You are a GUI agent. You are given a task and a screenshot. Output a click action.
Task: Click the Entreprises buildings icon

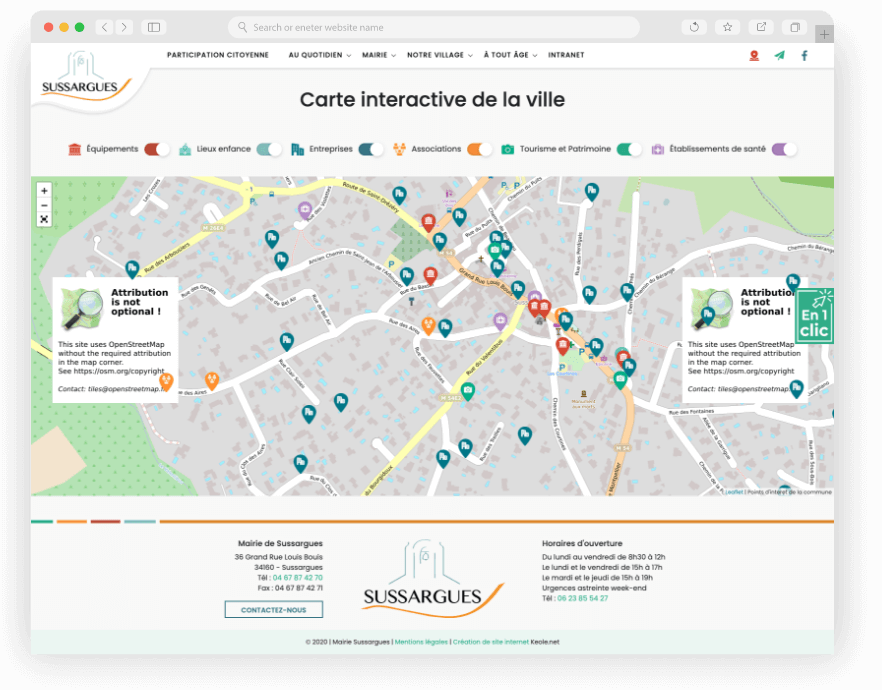click(298, 149)
